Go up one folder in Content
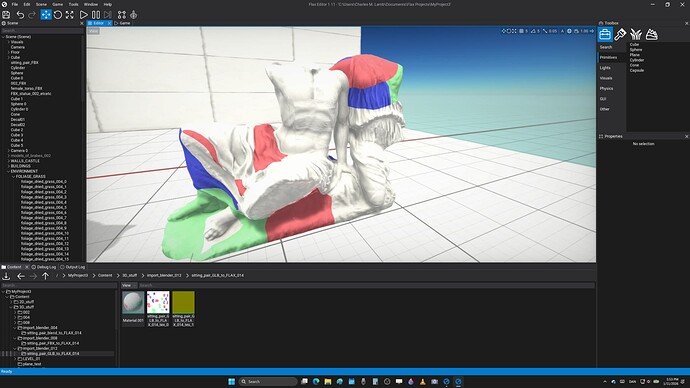Screen dimensions: 690x388 pyautogui.click(x=45, y=276)
